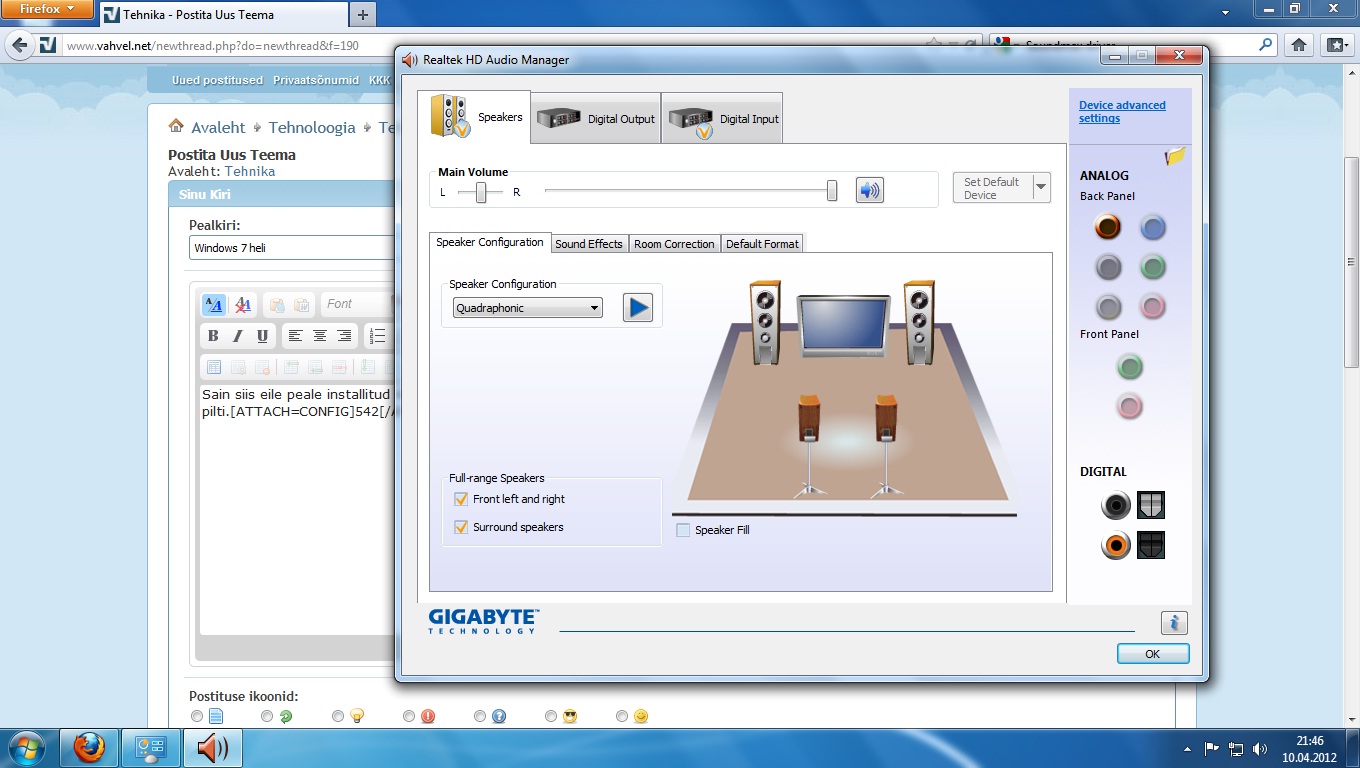Toggle Underline formatting in the forum editor

262,336
